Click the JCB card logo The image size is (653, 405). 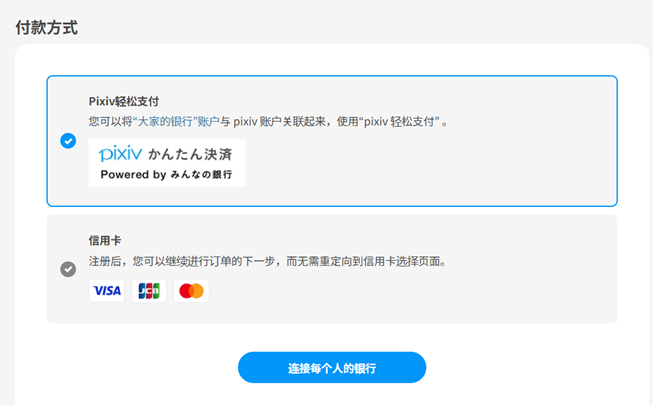pos(149,291)
